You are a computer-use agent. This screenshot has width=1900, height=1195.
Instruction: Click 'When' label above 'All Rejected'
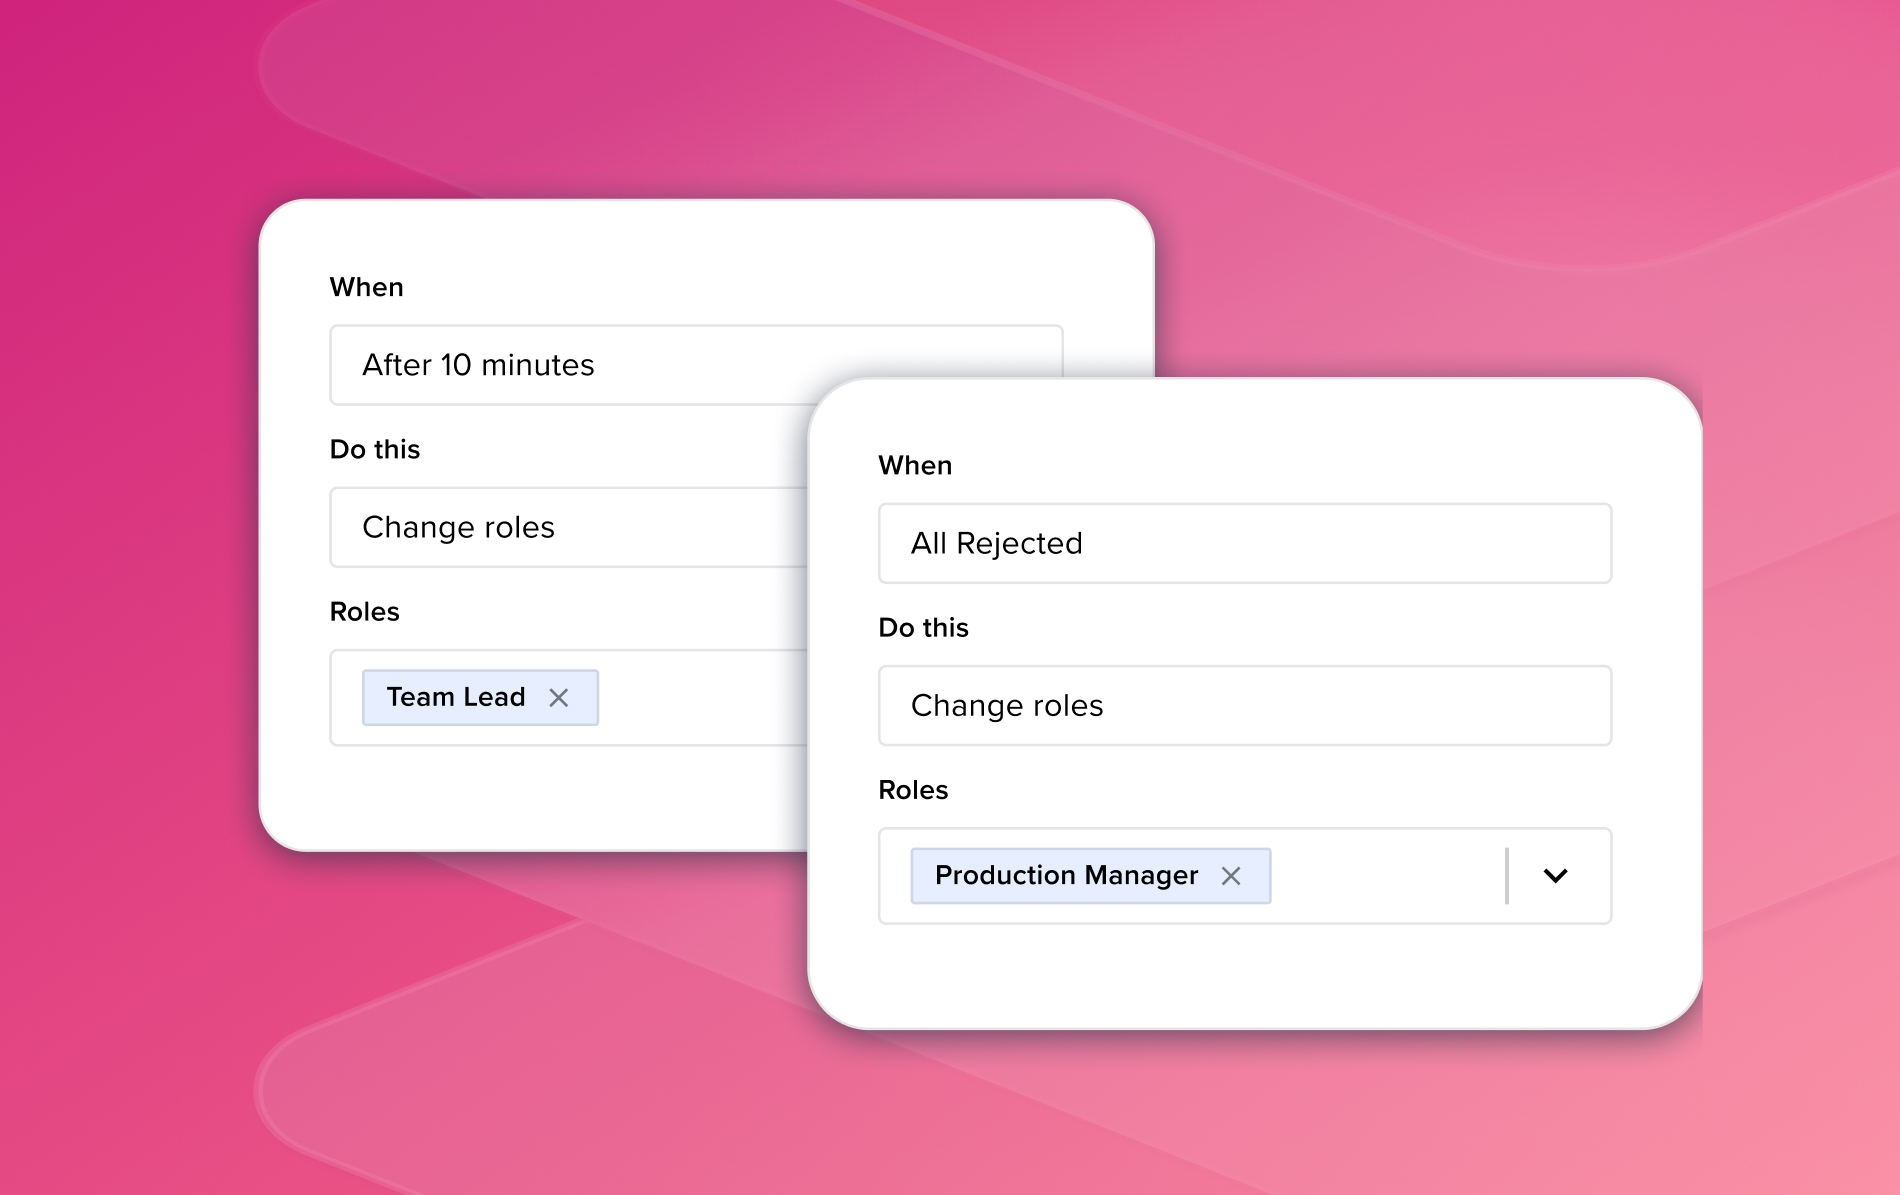[x=915, y=465]
